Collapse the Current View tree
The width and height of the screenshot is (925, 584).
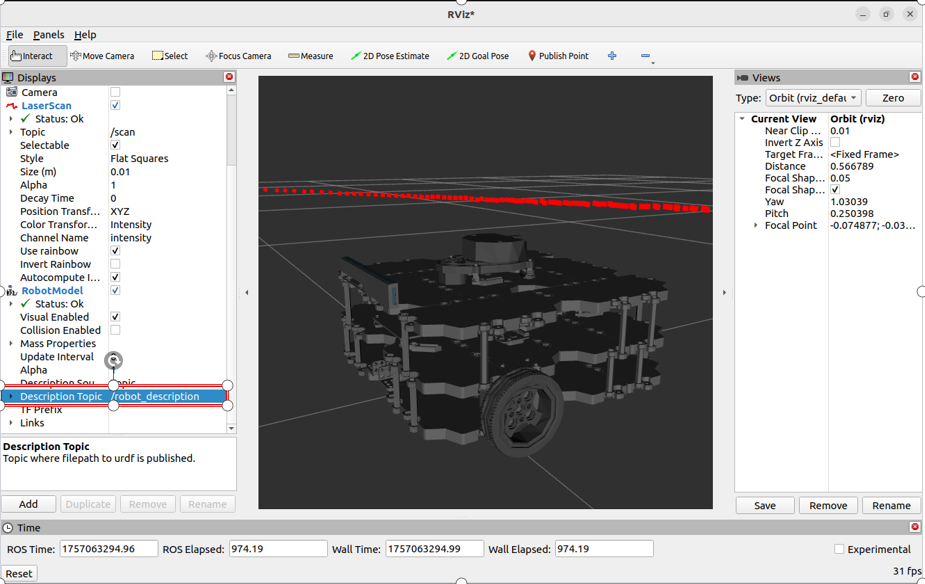pos(742,118)
